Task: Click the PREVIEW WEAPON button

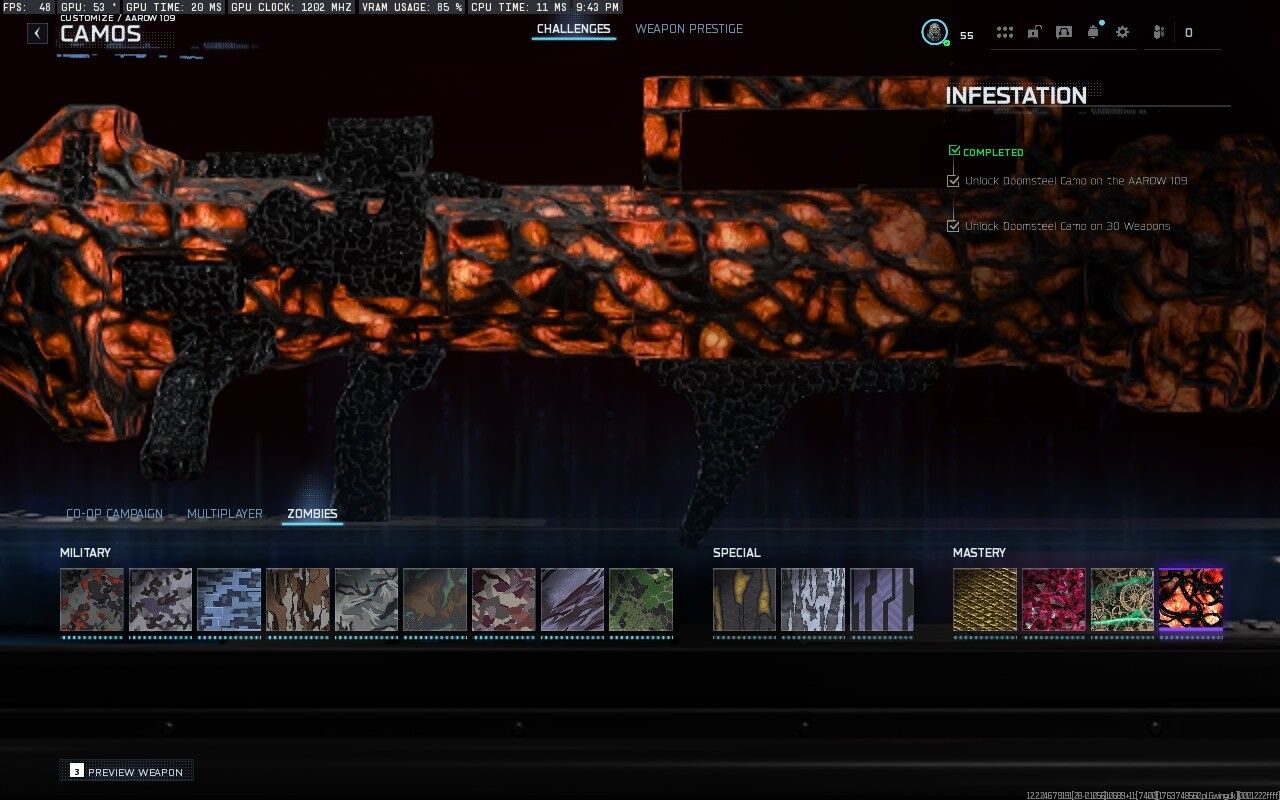Action: [126, 771]
